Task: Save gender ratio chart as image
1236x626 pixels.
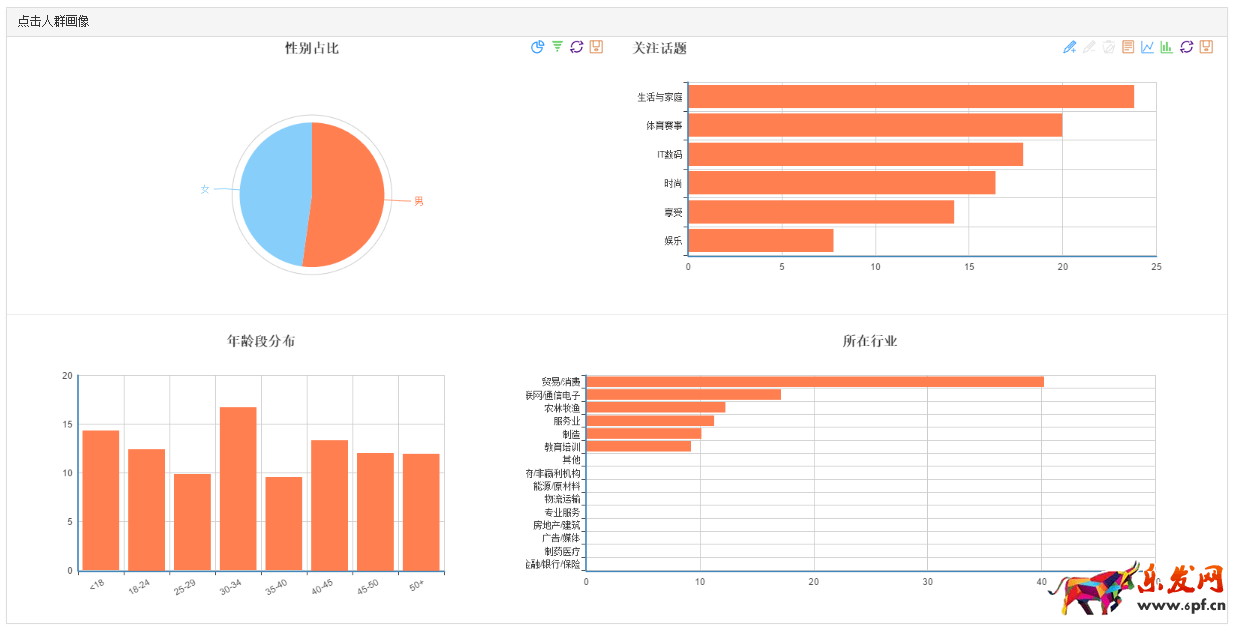Action: (x=596, y=47)
